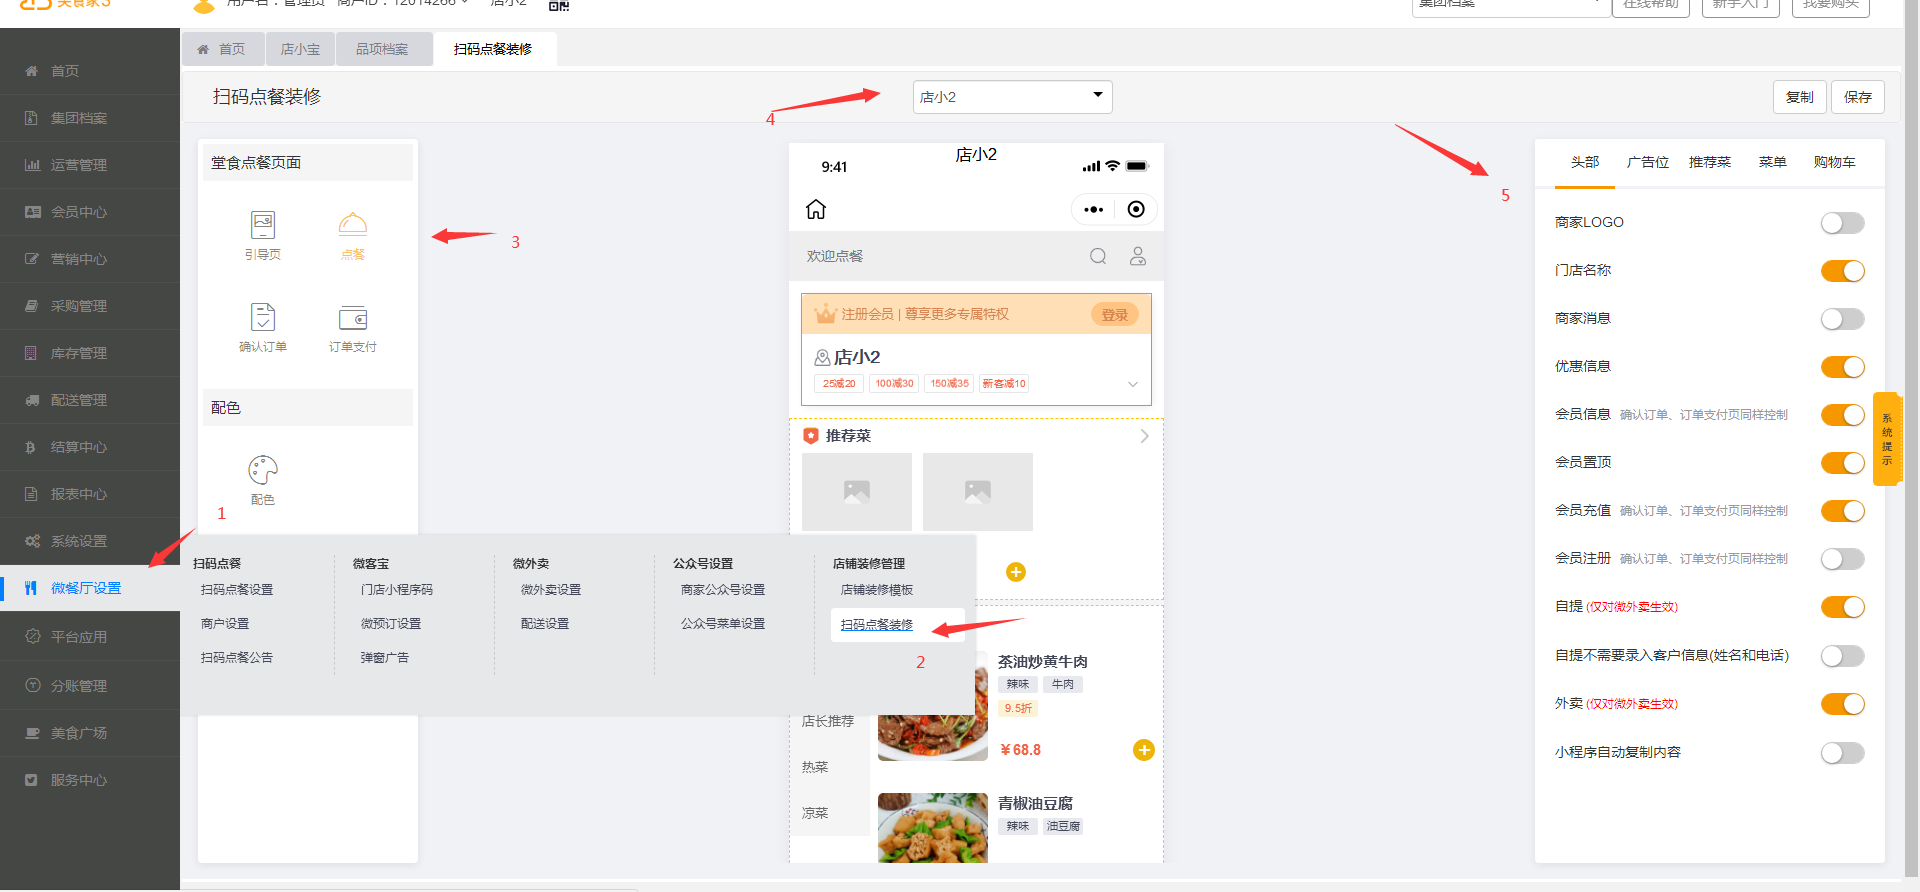Screen dimensions: 1920x892
Task: Open 扫码点餐装修 in the flyout menu
Action: click(877, 625)
